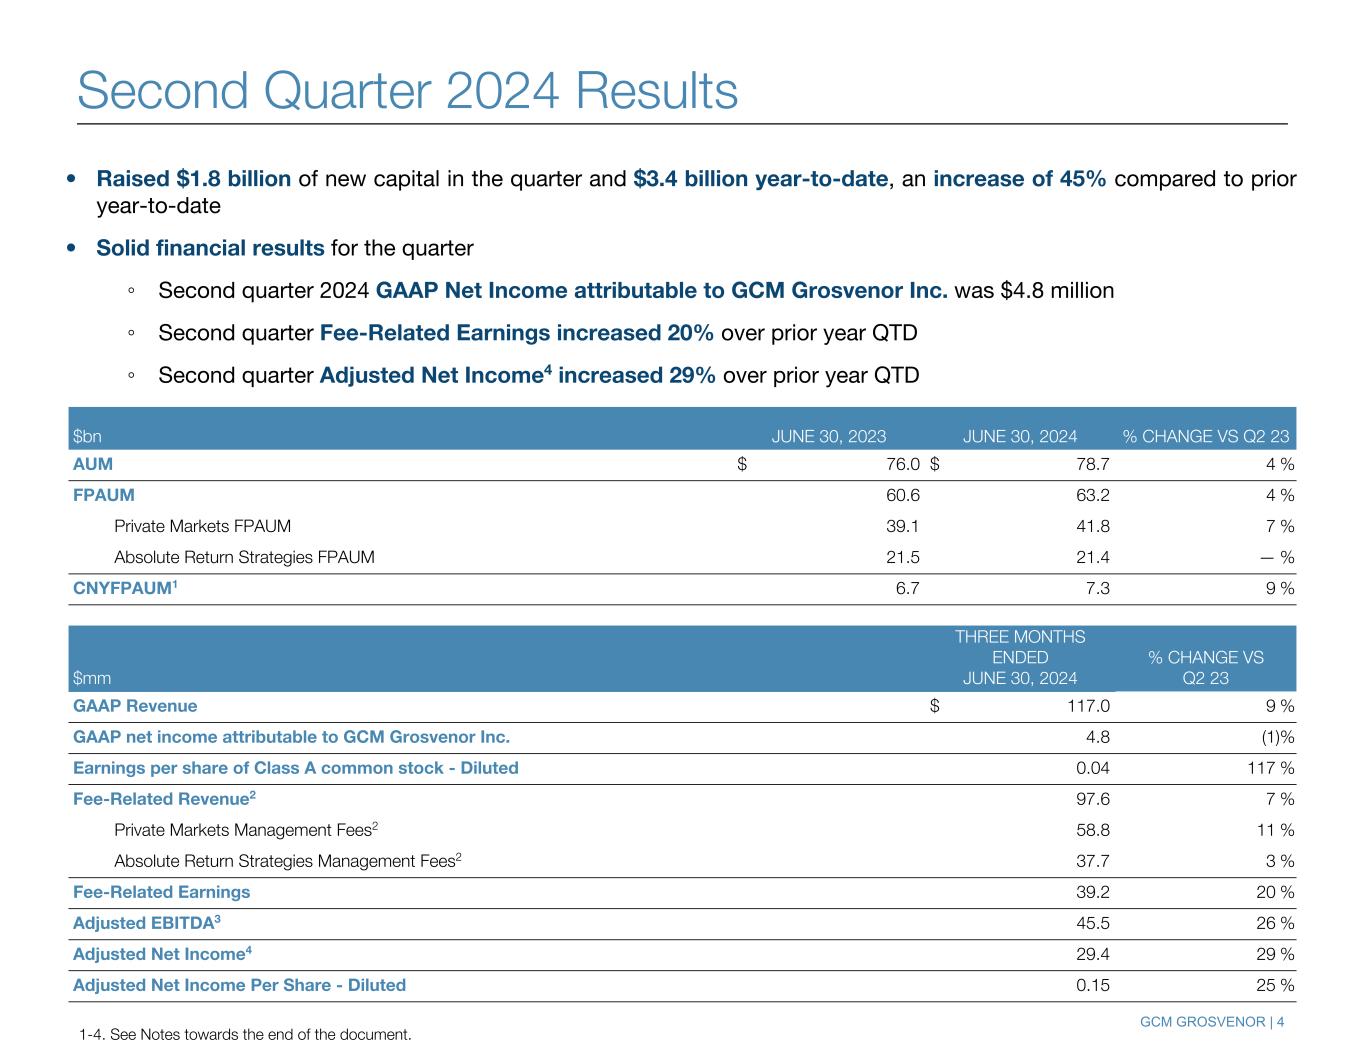This screenshot has width=1365, height=1055.
Task: Click the $3.4 billion year-to-date text
Action: 760,179
